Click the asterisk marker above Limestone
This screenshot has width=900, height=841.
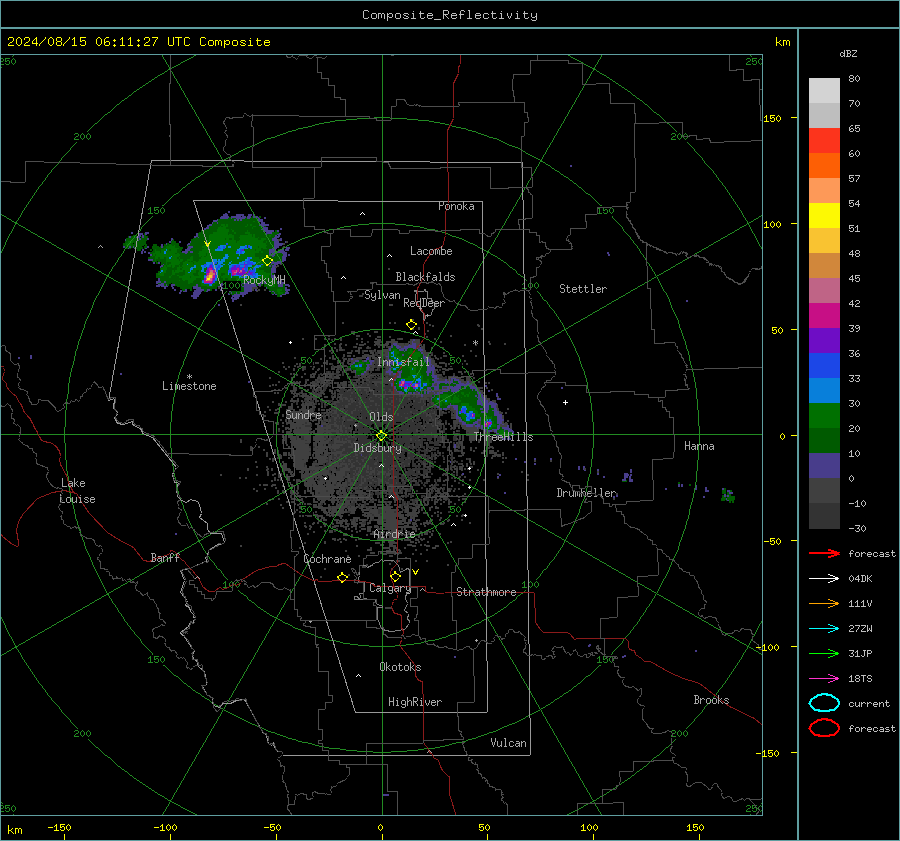click(189, 377)
